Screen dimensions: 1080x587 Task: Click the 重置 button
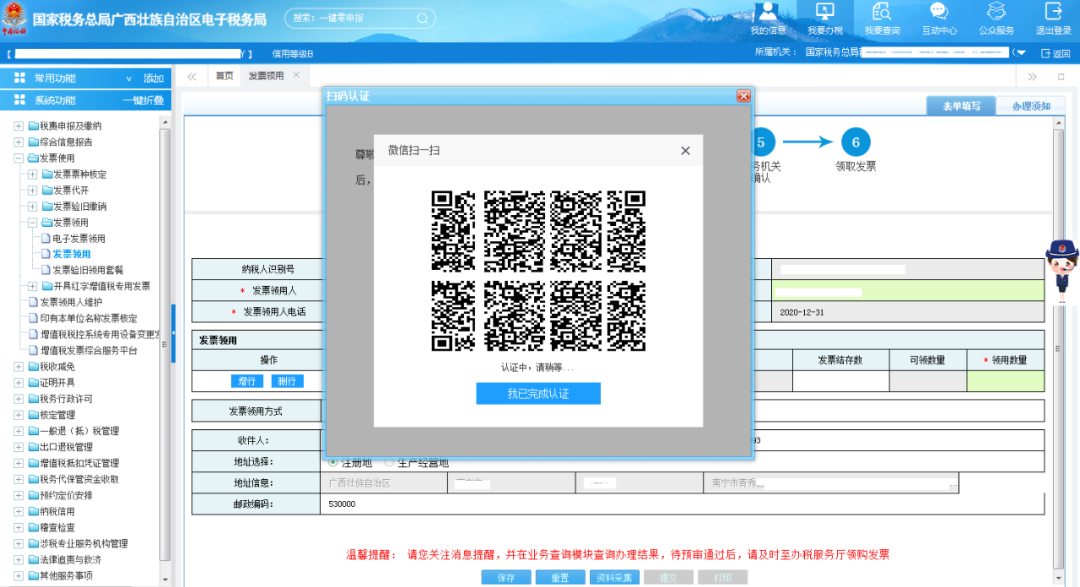[x=561, y=577]
